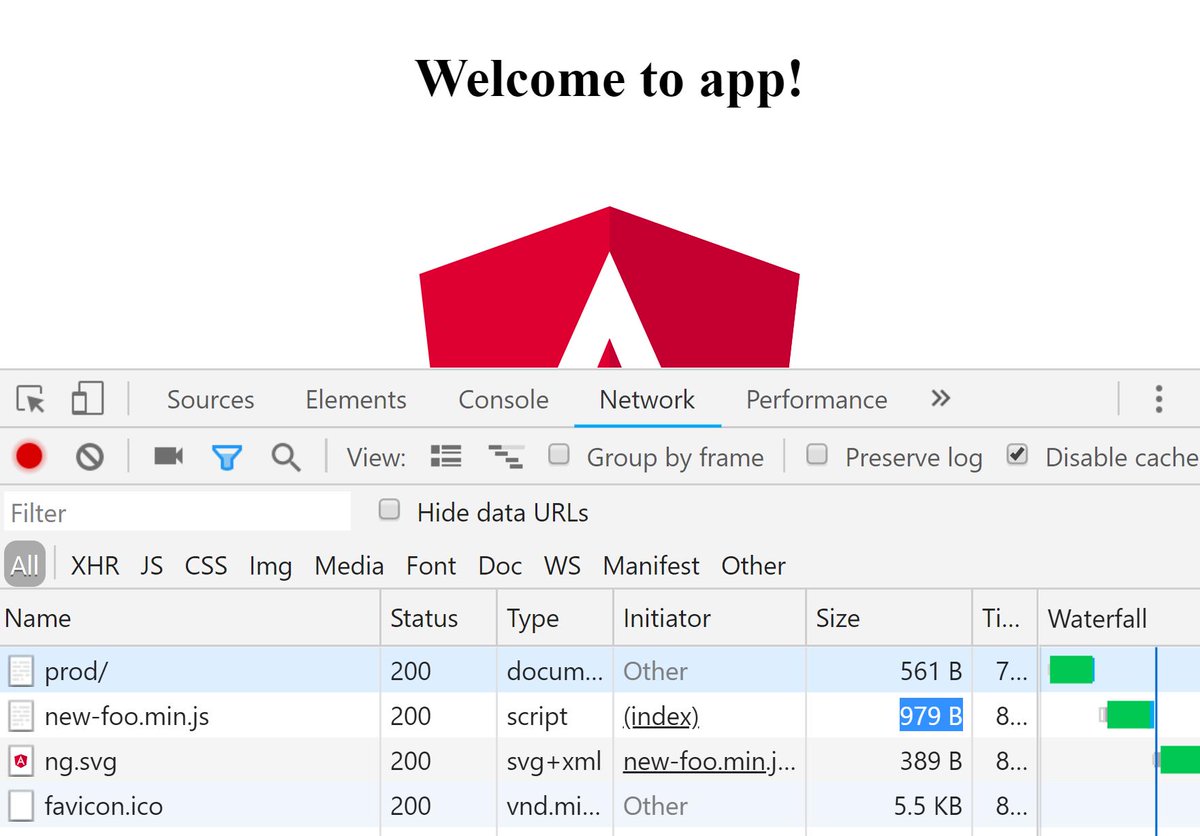Toggle the filter funnel icon
This screenshot has width=1200, height=836.
click(227, 458)
